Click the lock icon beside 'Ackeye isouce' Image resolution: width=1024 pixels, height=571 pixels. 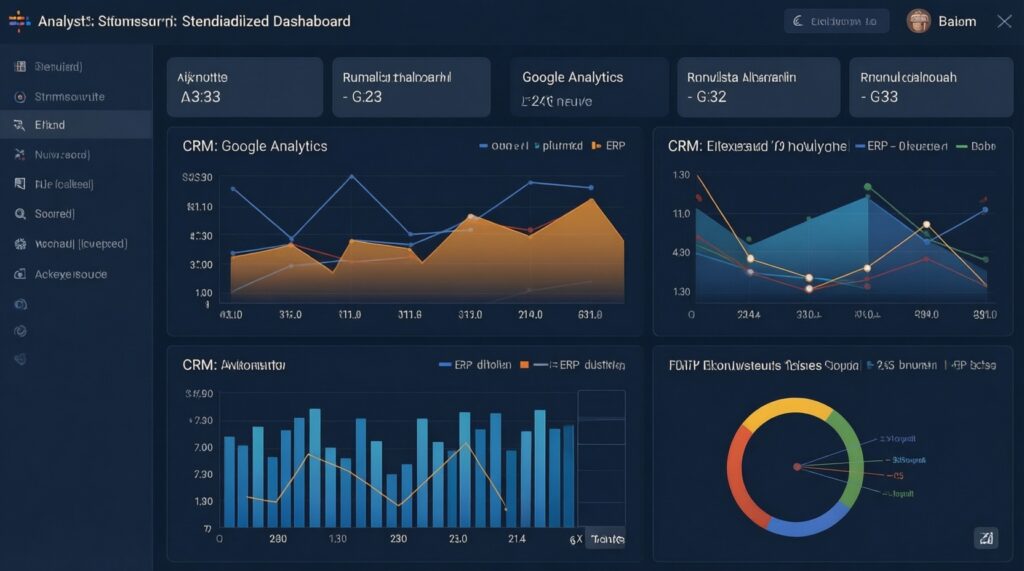[x=19, y=273]
